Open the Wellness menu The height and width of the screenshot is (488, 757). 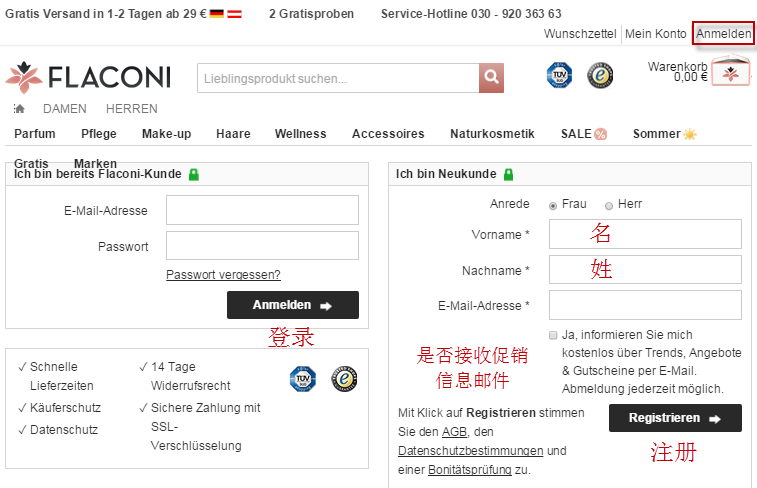[300, 134]
